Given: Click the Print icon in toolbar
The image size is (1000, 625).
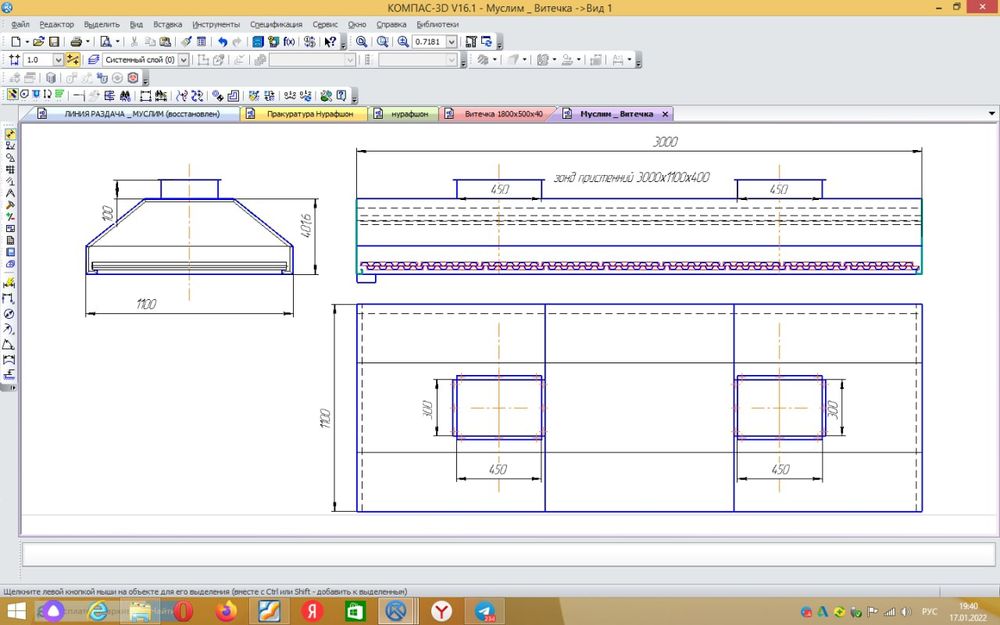Looking at the screenshot, I should click(76, 42).
